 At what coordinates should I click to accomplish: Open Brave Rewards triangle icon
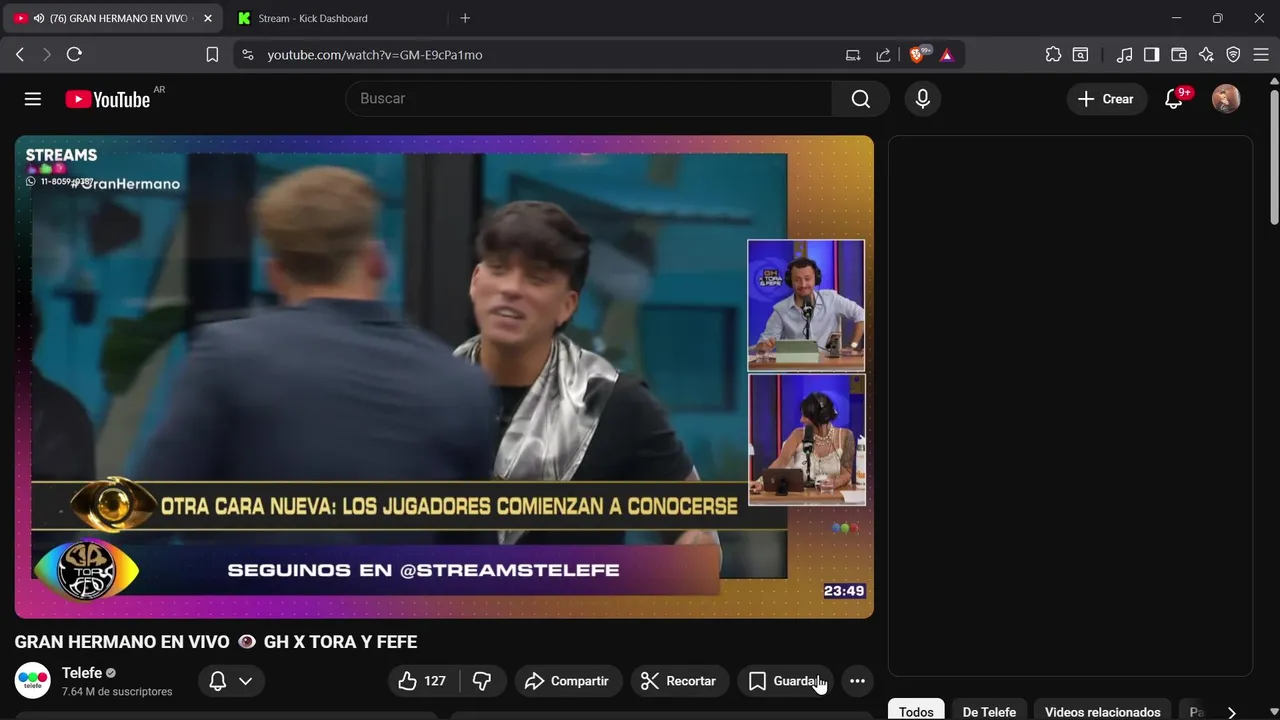[x=947, y=55]
